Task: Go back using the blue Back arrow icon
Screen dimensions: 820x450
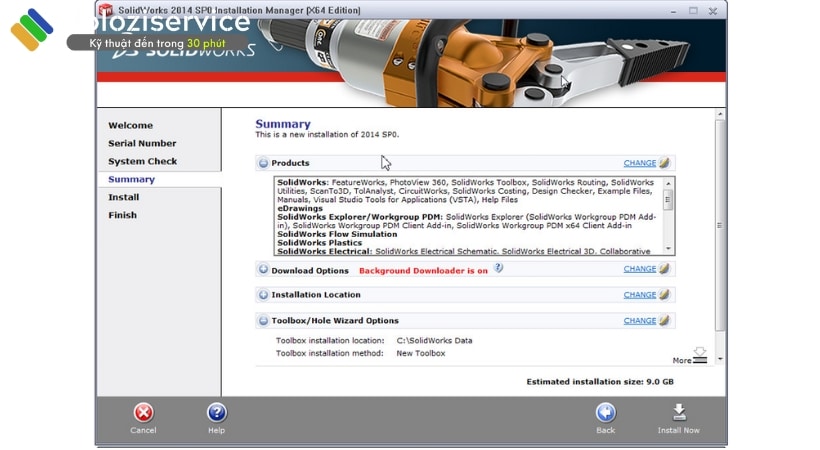Action: pos(605,413)
